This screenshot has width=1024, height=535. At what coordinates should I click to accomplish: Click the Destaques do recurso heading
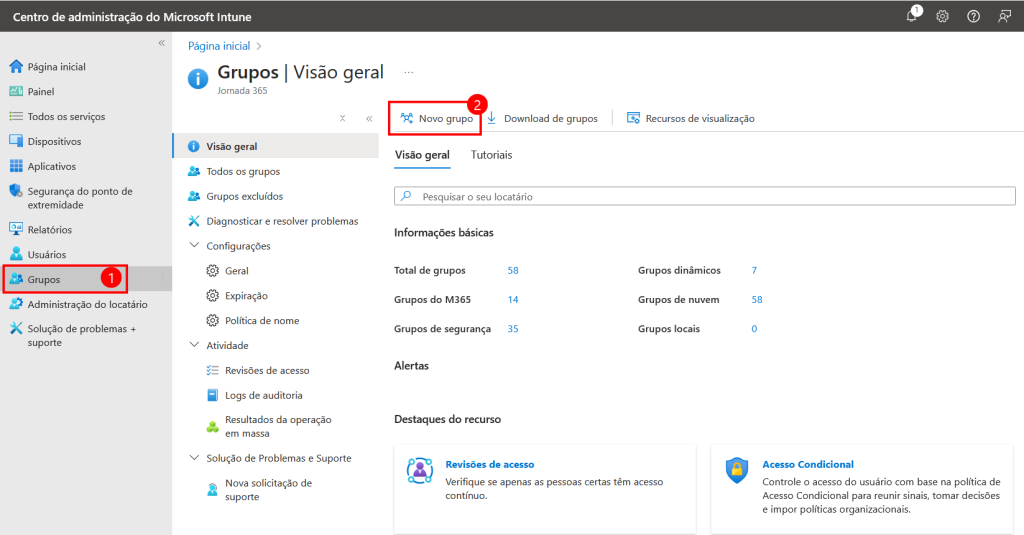(x=447, y=419)
